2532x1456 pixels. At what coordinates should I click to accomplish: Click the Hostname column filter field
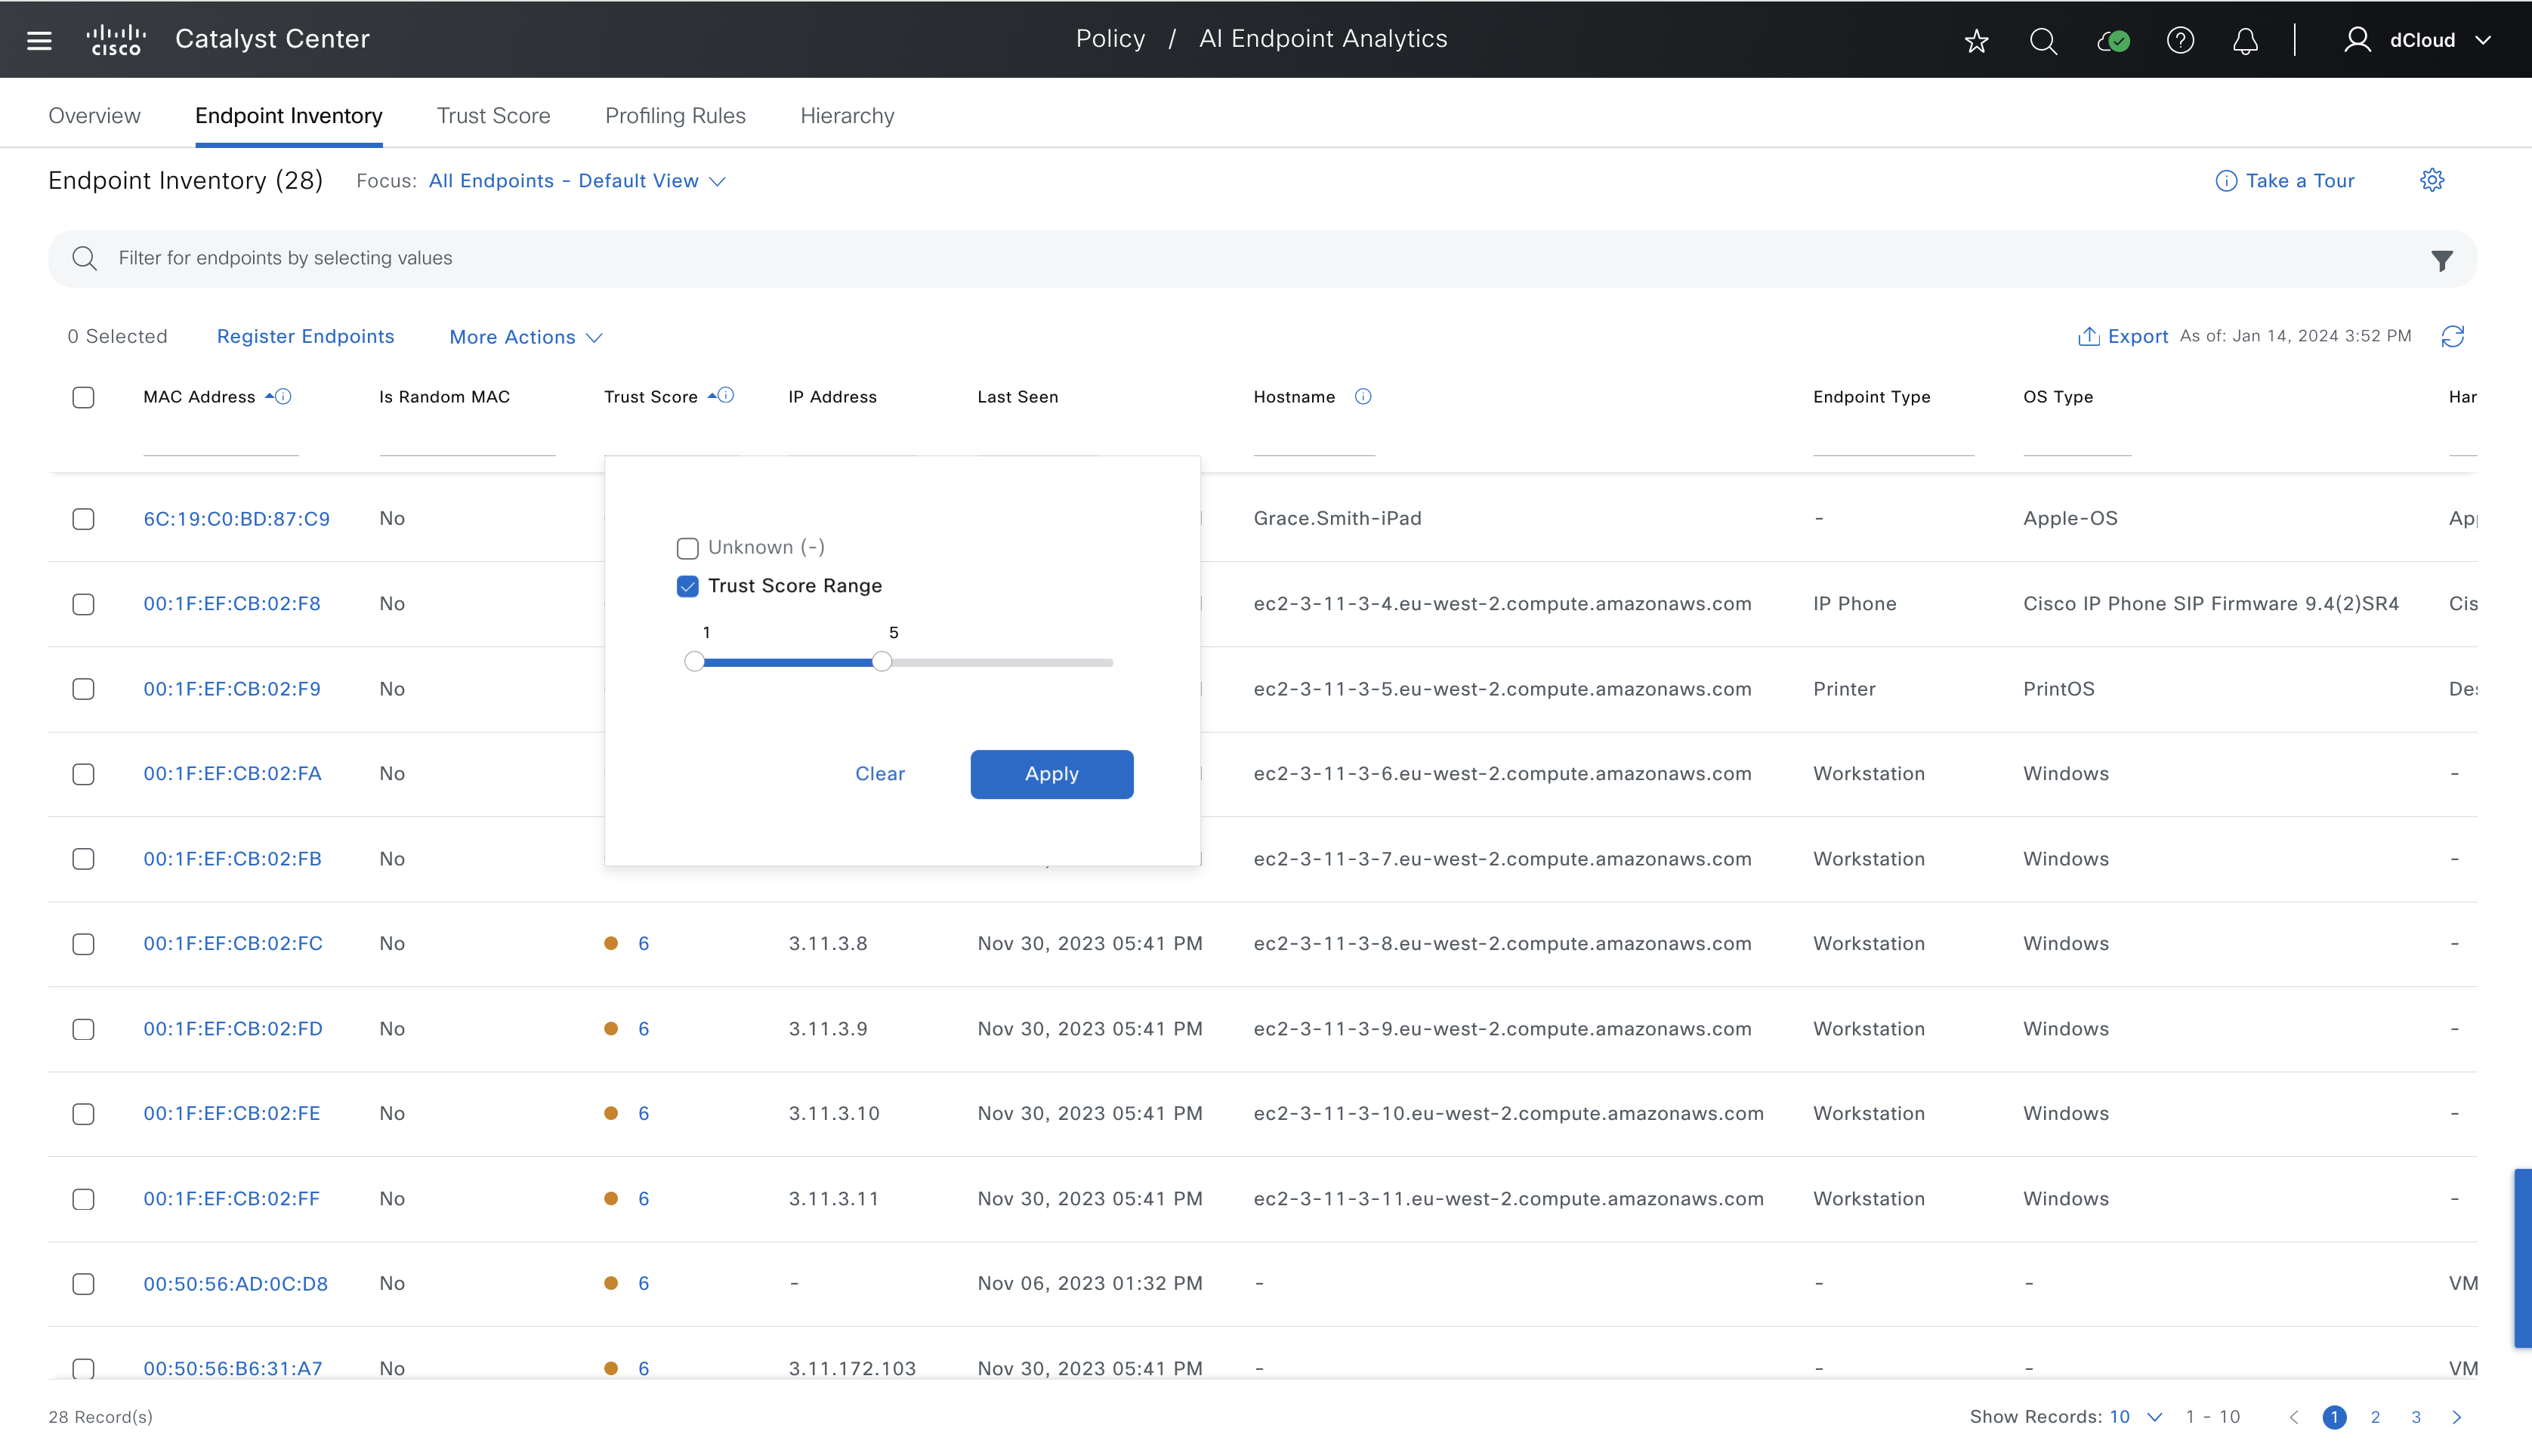pos(1314,440)
